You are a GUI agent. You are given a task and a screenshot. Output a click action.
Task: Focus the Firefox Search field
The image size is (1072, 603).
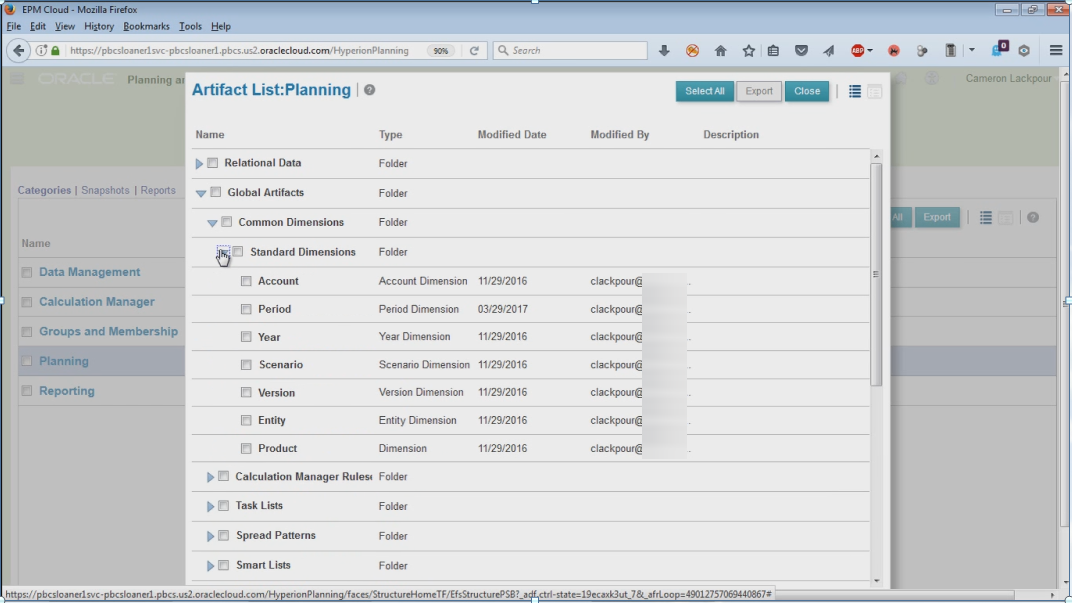(x=570, y=51)
